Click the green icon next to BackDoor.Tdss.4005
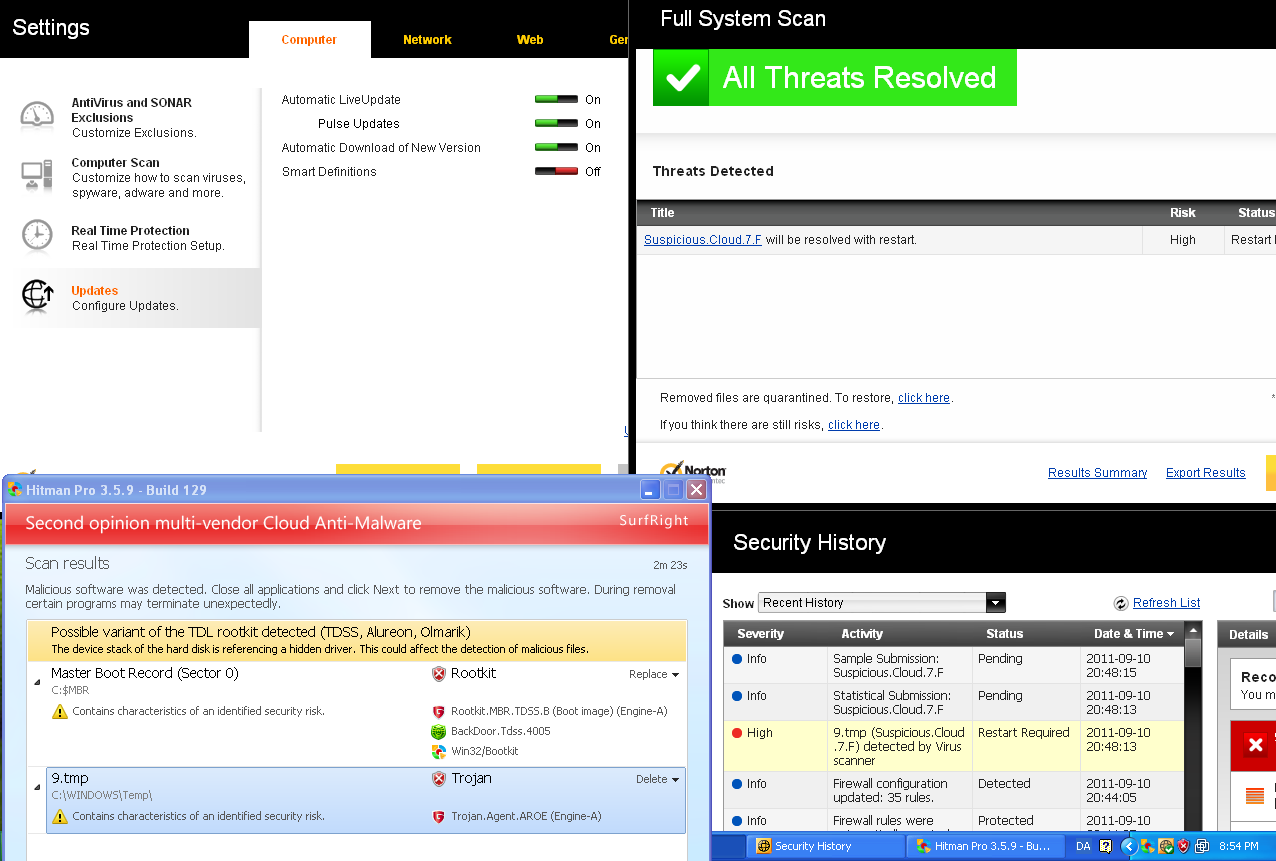Viewport: 1276px width, 861px height. [x=438, y=732]
